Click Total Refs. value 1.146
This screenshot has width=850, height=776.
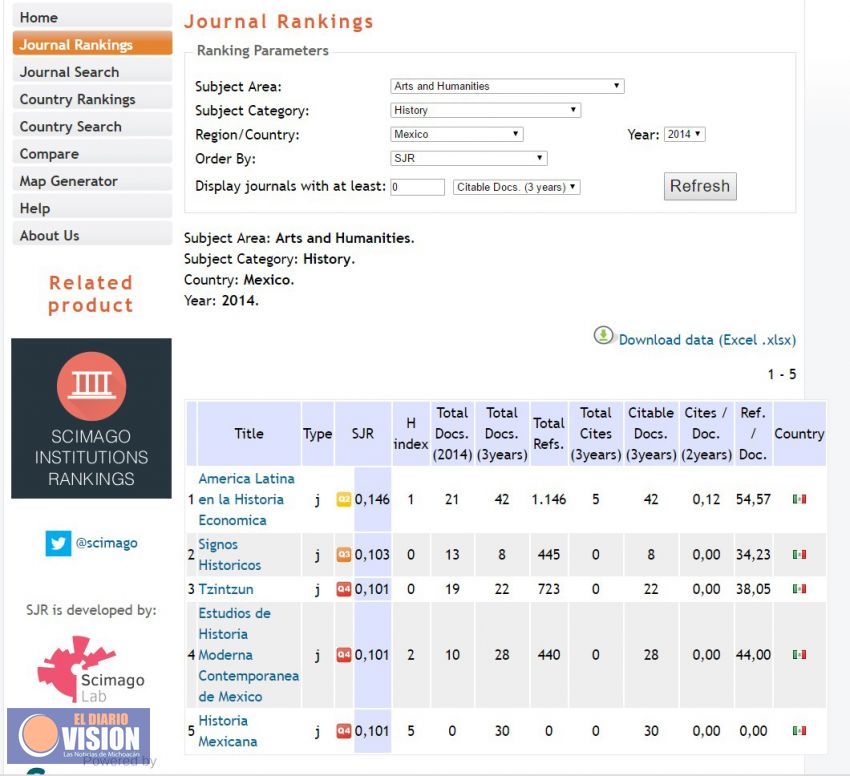(x=549, y=499)
